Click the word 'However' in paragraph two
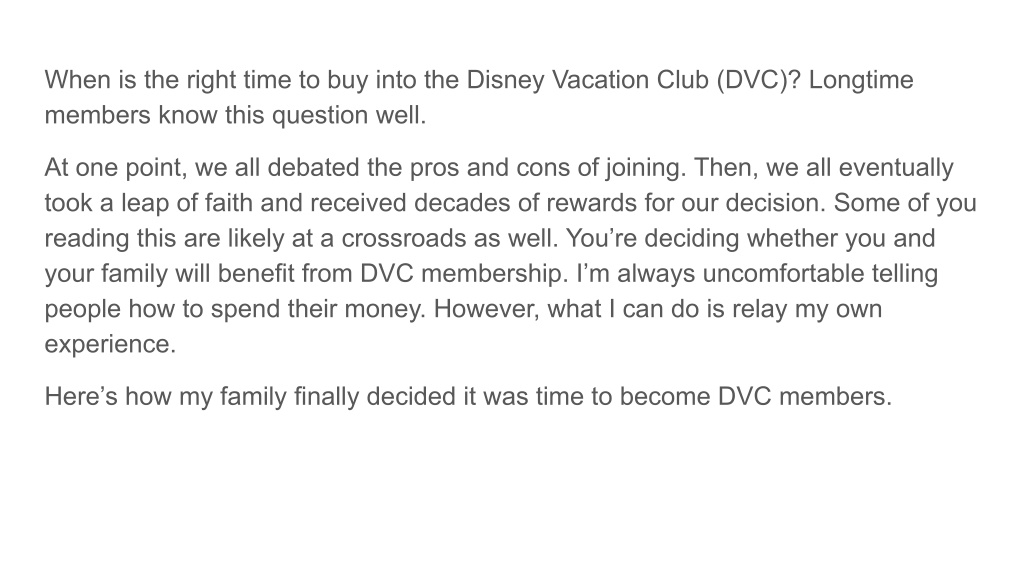The width and height of the screenshot is (1024, 576). [x=487, y=309]
